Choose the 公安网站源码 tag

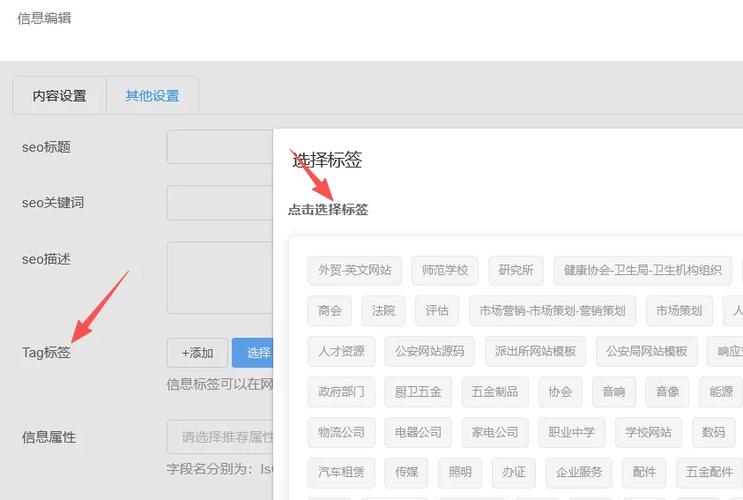[x=430, y=352]
